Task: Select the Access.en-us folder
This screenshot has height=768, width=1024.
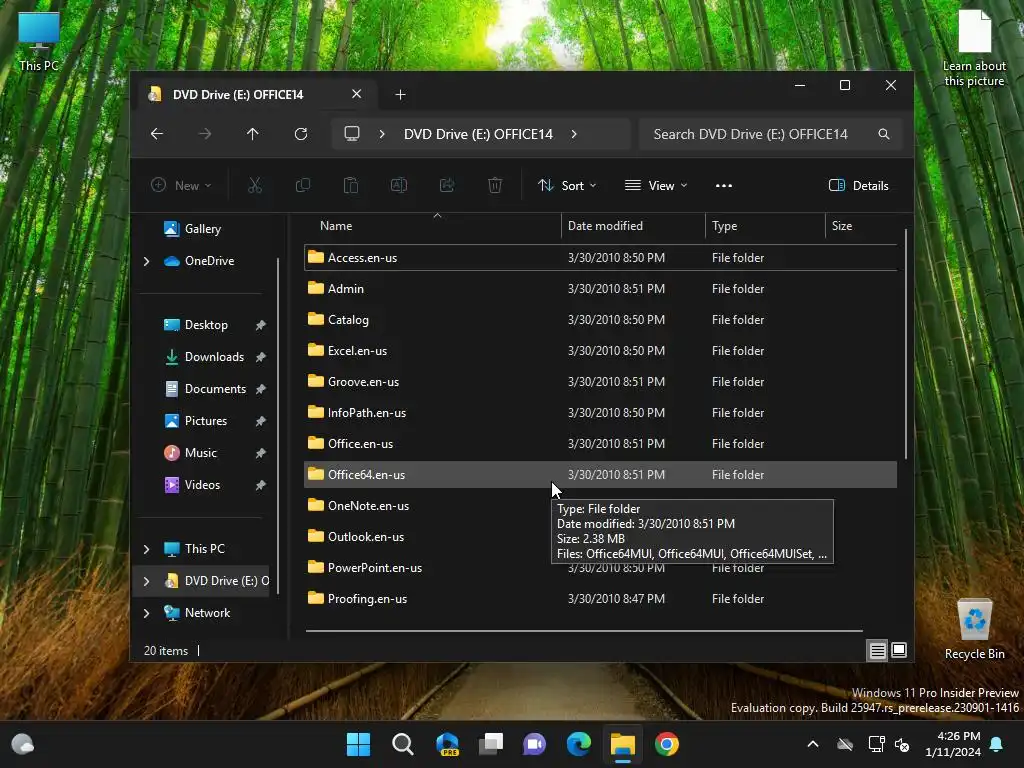Action: (600, 257)
